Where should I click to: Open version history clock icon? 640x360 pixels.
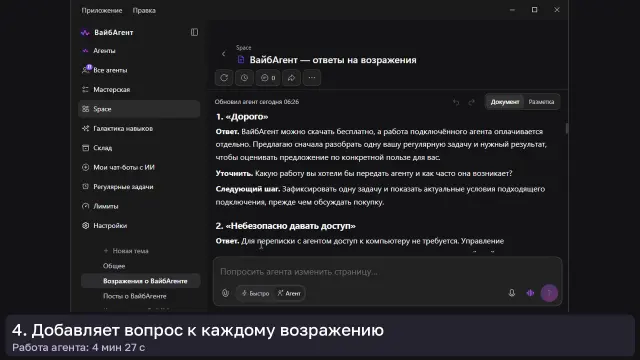coord(244,78)
